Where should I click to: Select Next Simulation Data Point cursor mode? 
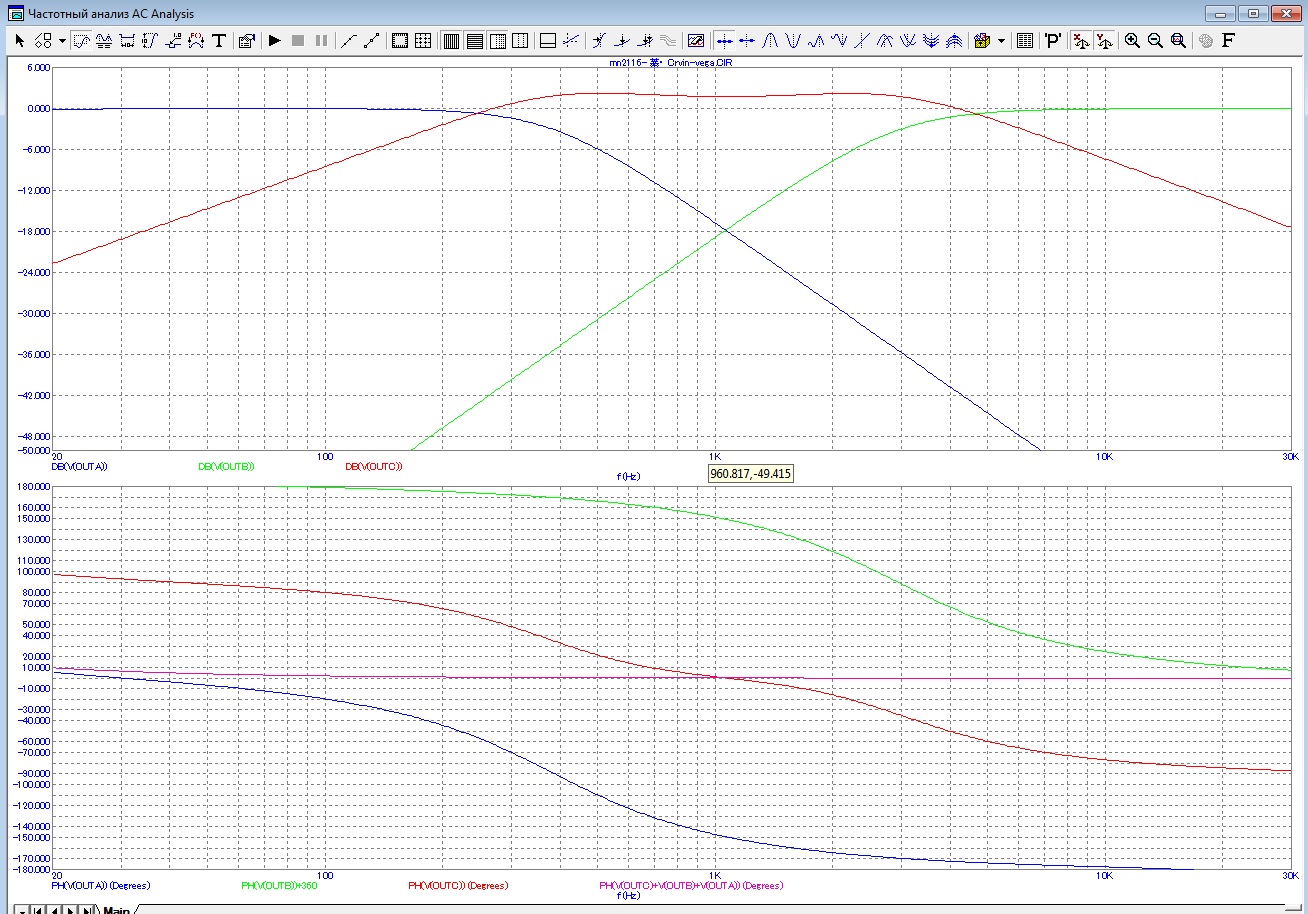tap(724, 41)
